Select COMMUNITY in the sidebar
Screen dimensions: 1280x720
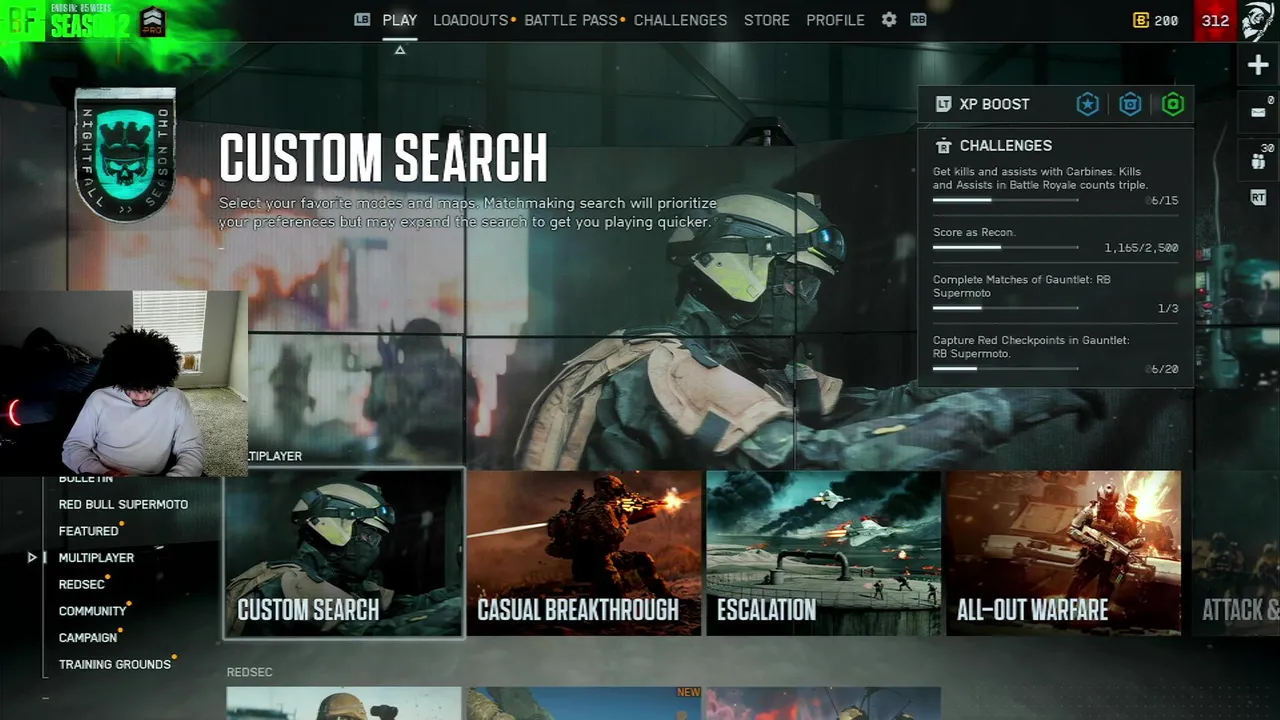click(x=92, y=611)
